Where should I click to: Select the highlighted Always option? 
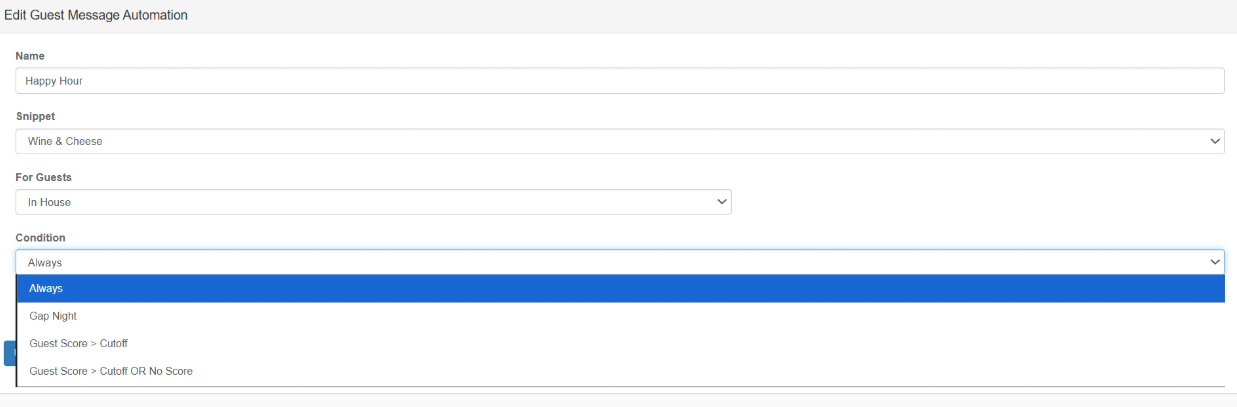coord(620,288)
